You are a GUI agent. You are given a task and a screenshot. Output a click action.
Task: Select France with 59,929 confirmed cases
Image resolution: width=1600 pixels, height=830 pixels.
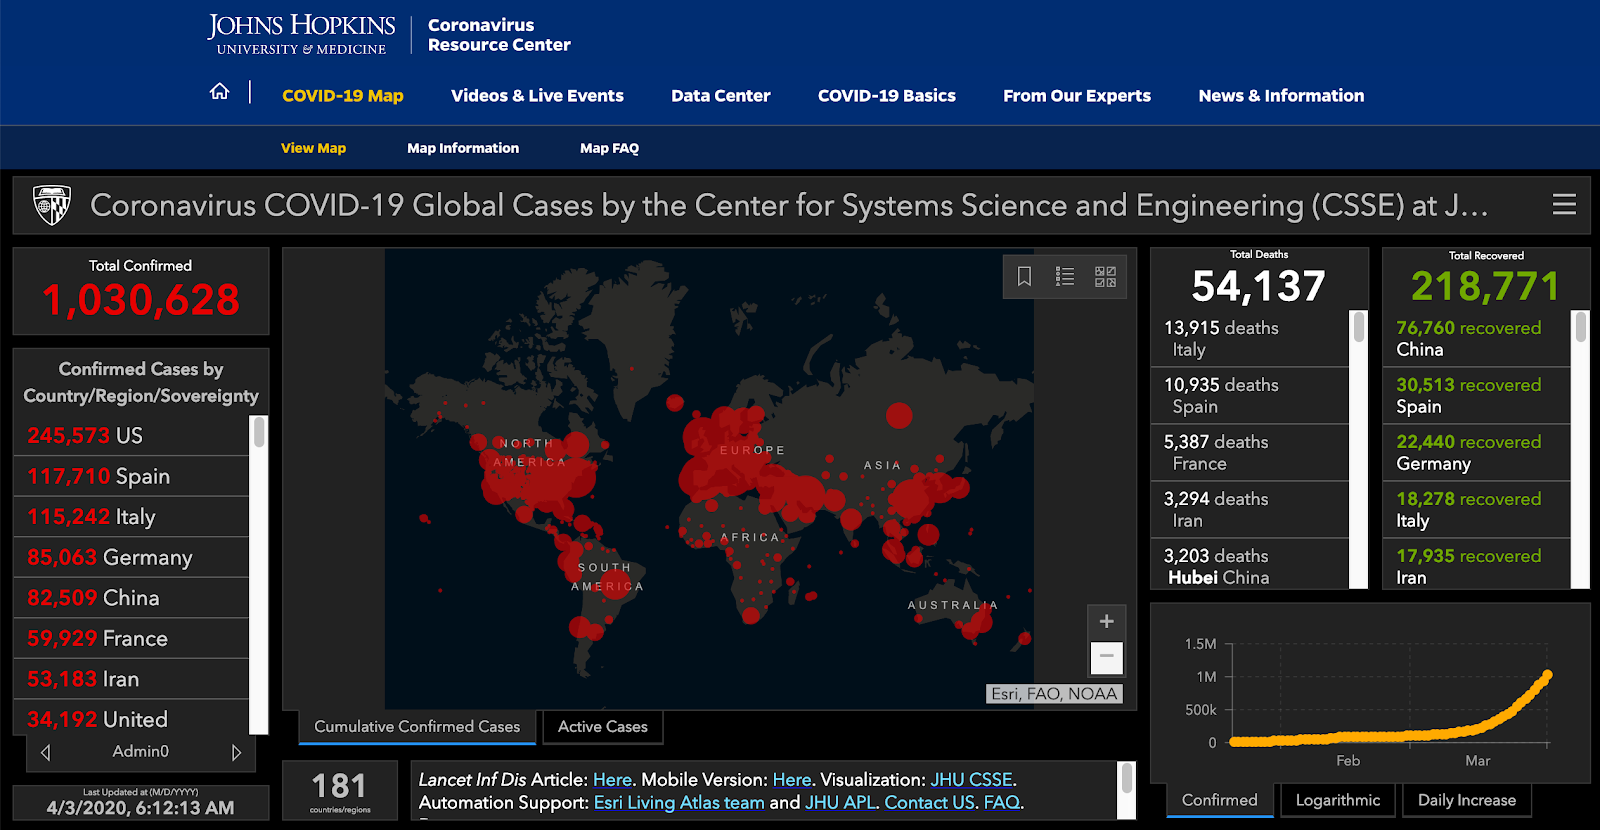click(x=131, y=639)
